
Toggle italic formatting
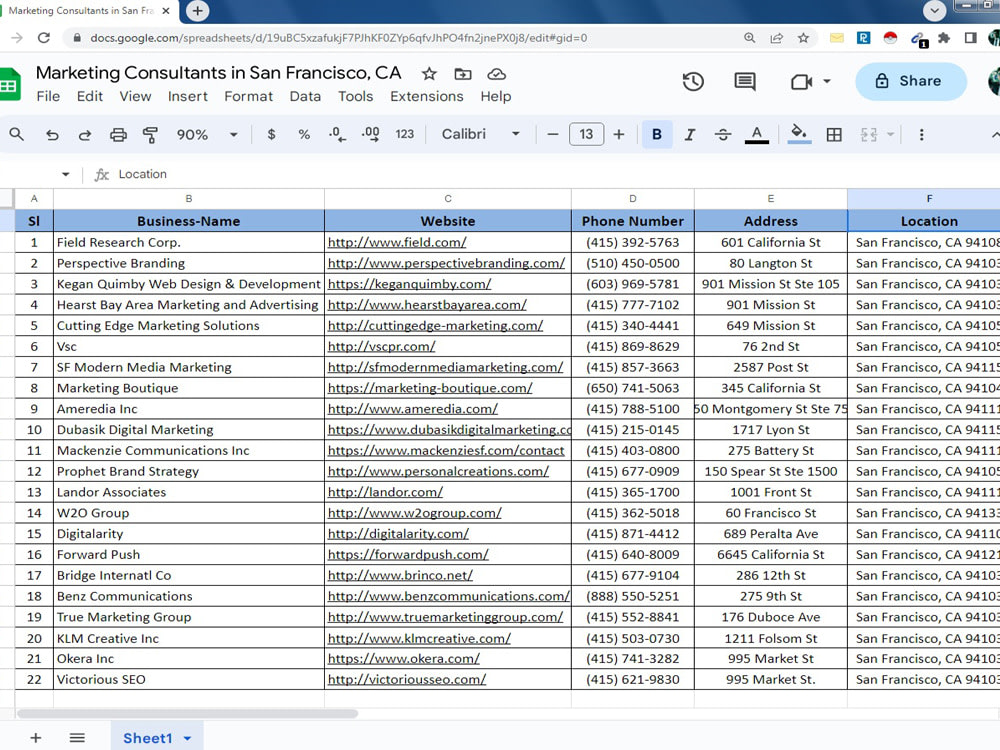[x=689, y=135]
